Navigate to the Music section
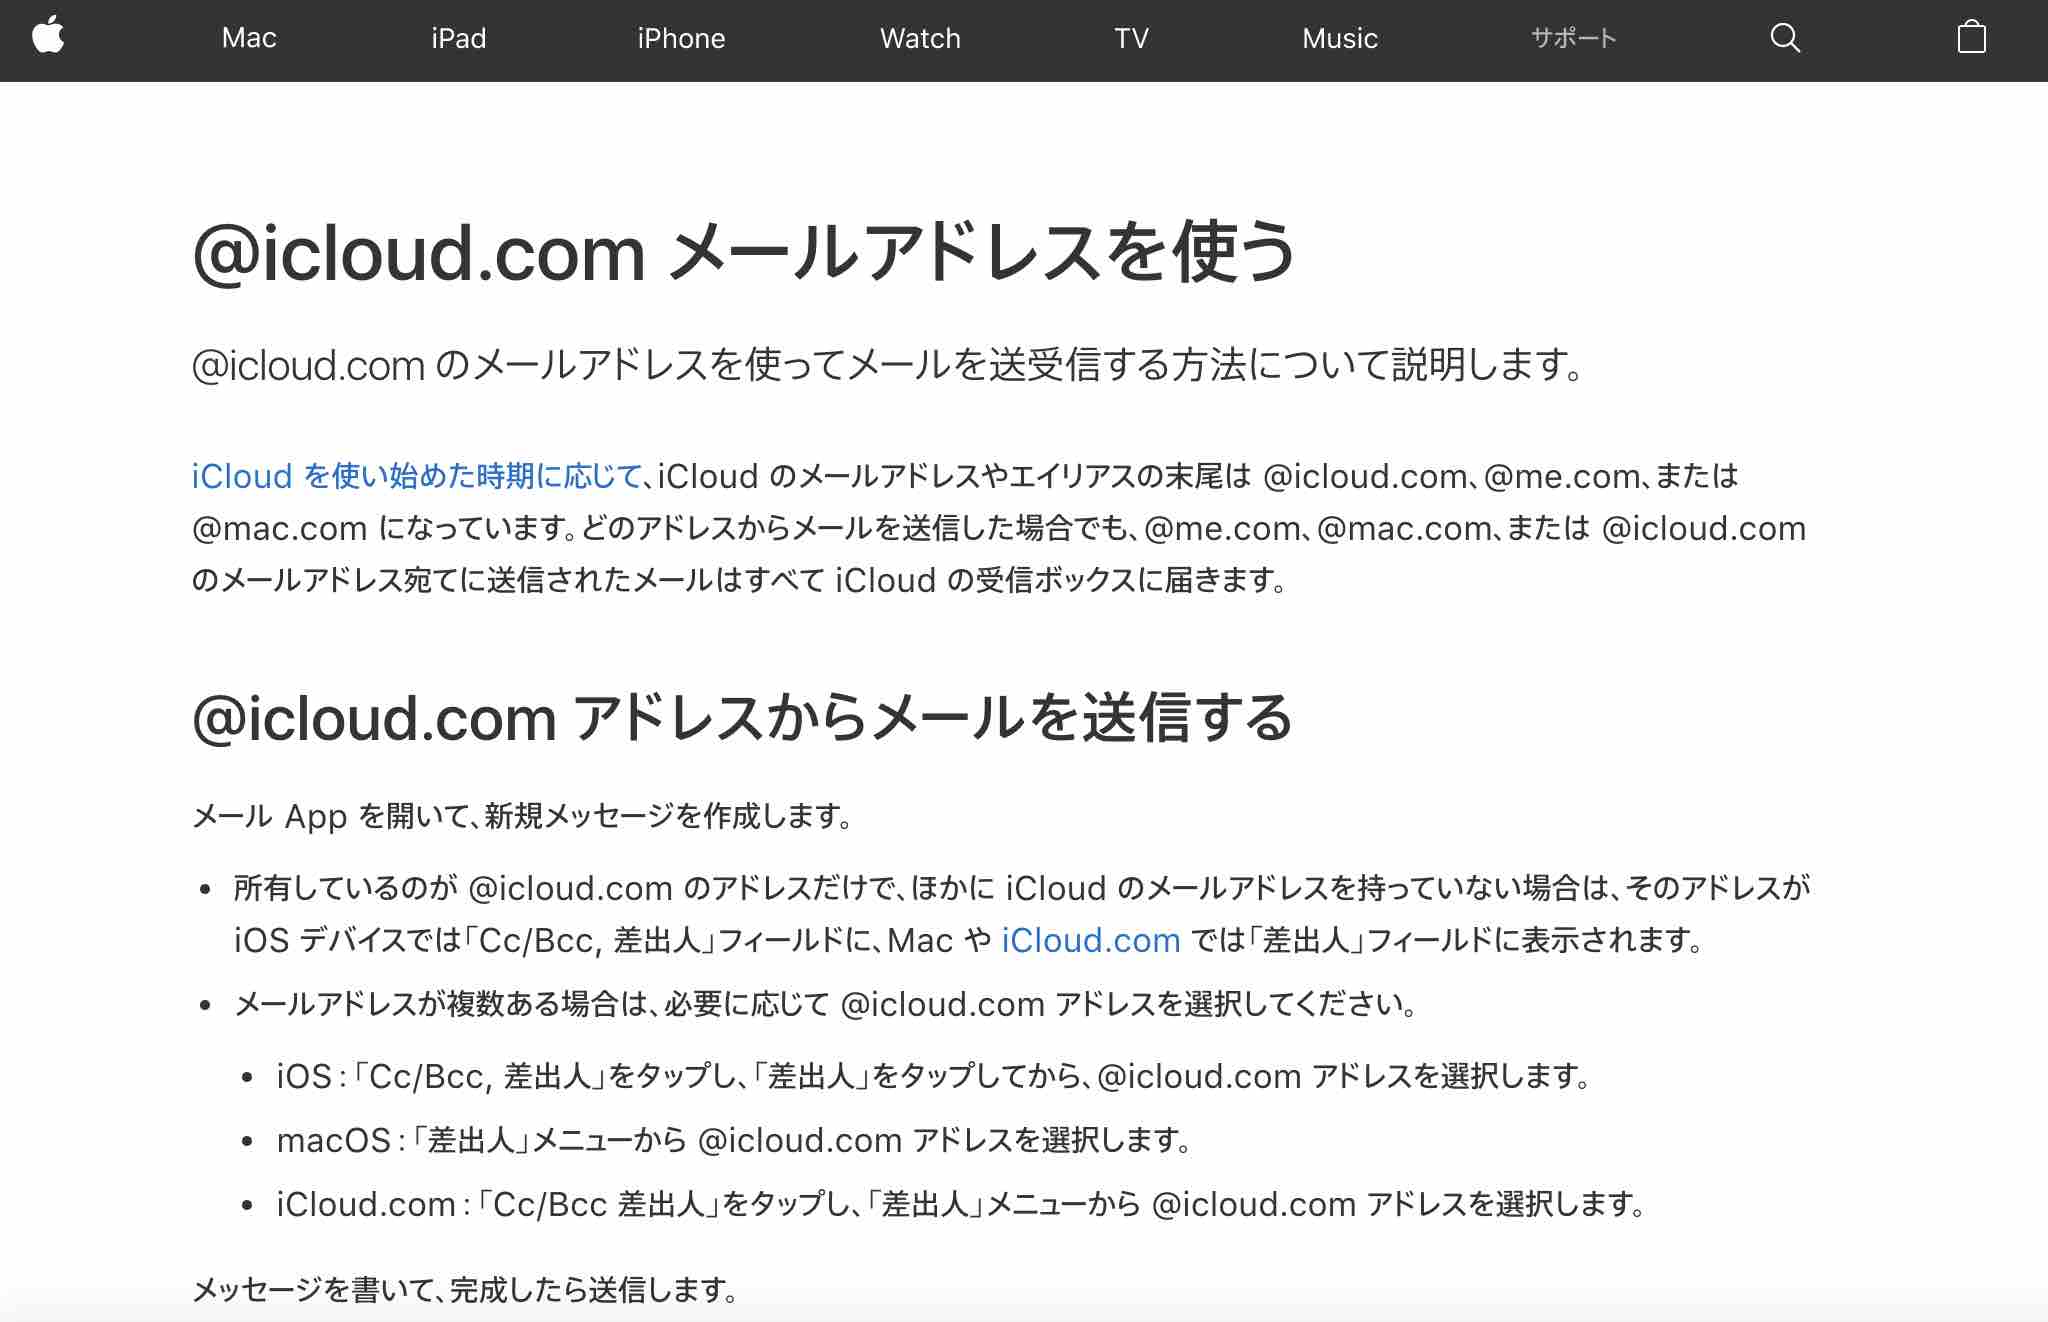 (x=1340, y=38)
